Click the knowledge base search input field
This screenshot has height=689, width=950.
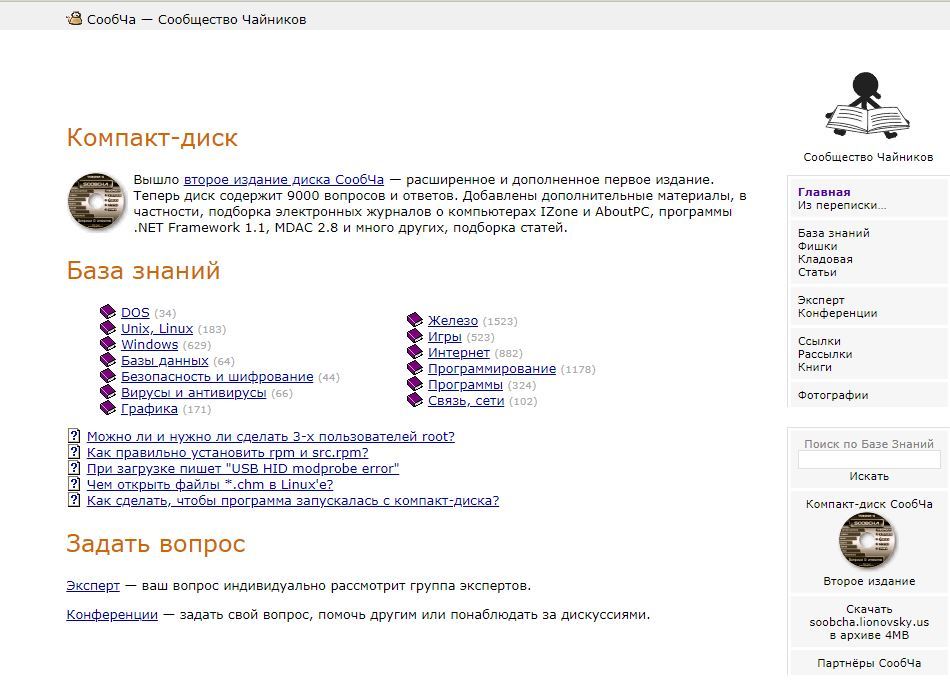(868, 460)
